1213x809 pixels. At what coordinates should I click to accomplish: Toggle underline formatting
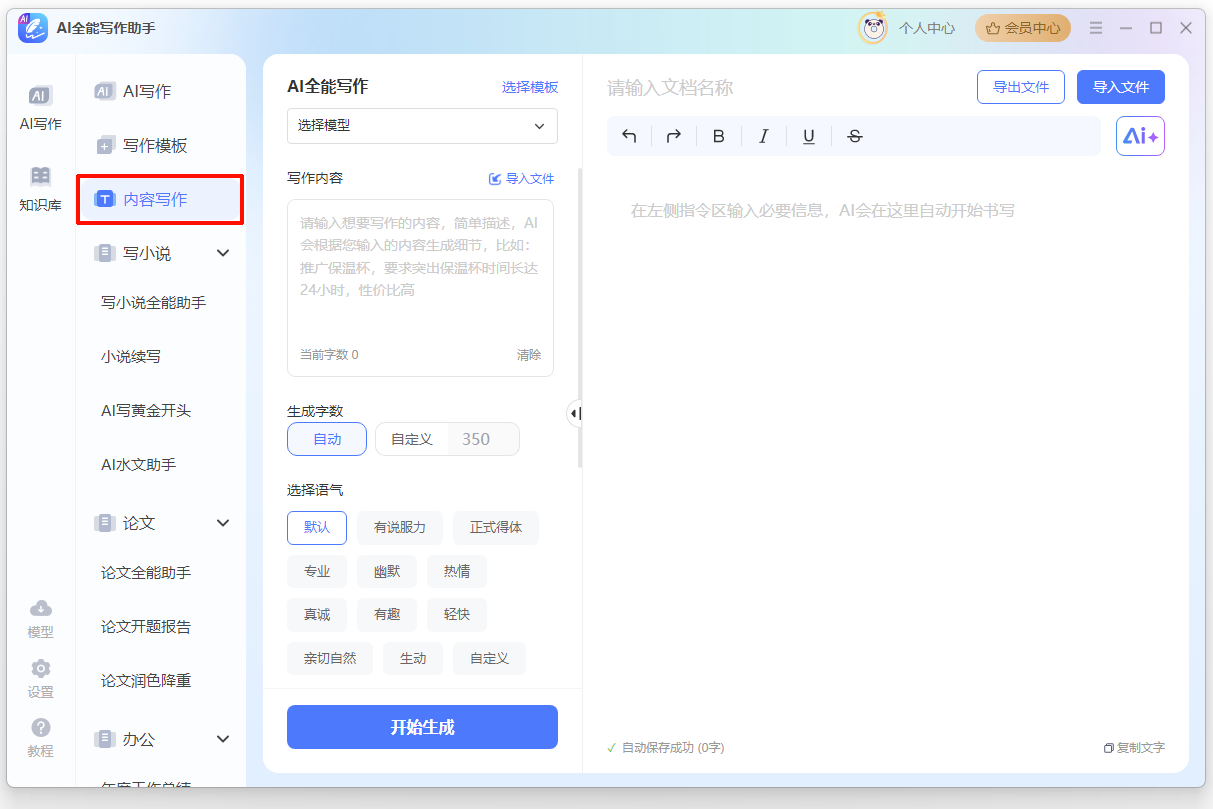pyautogui.click(x=808, y=135)
